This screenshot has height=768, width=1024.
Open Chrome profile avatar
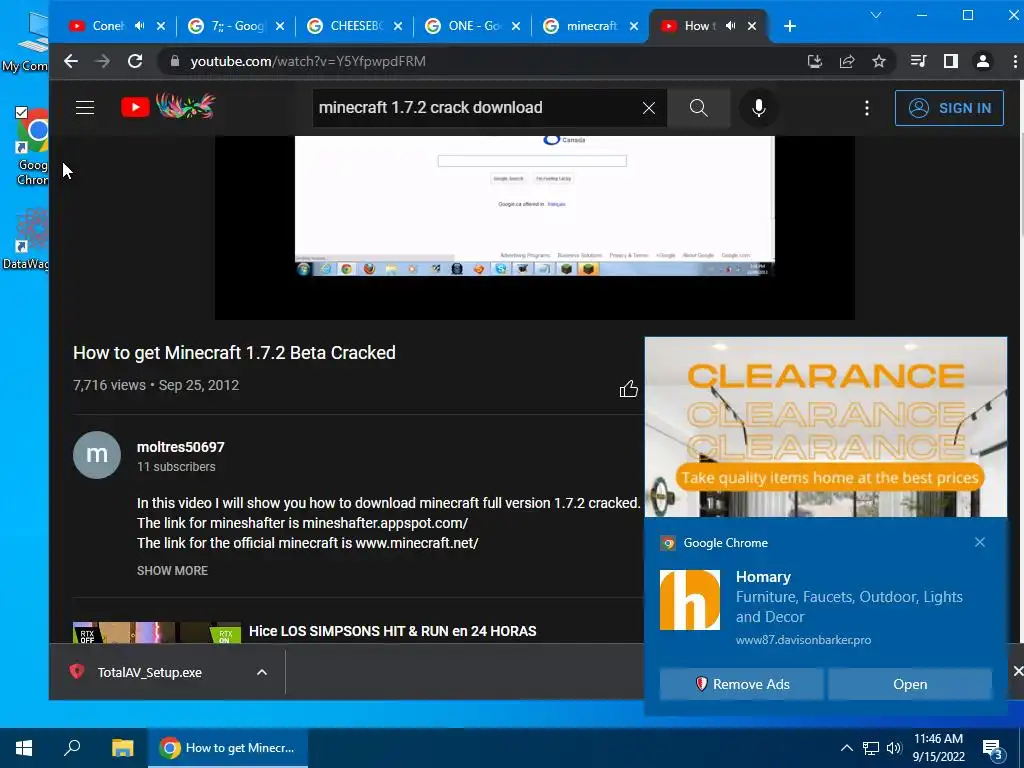coord(983,61)
